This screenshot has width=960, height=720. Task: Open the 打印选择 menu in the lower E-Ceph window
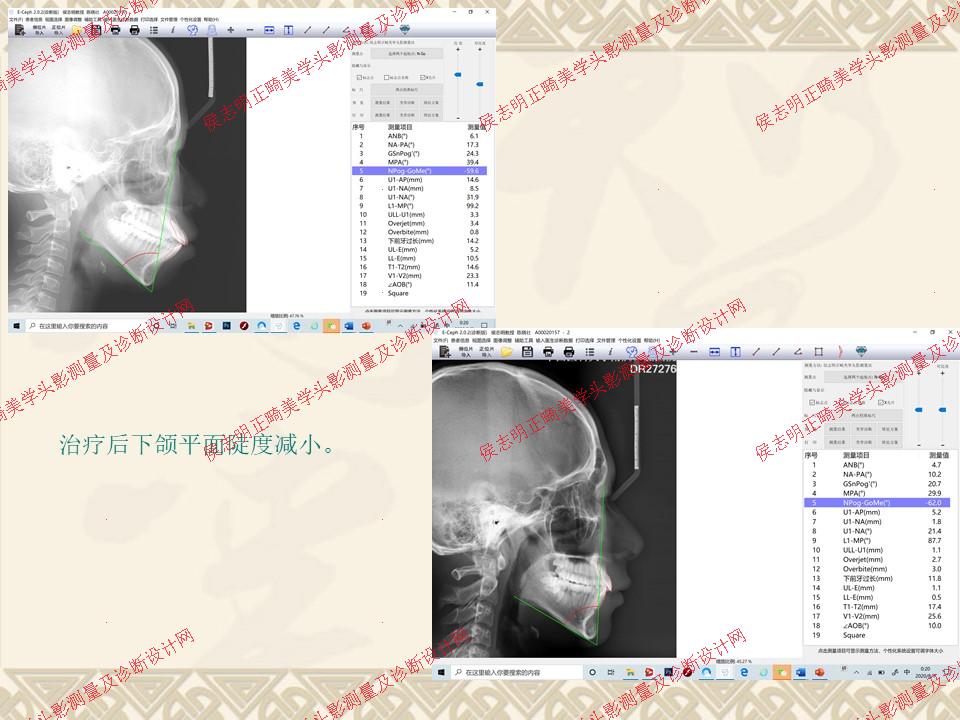(x=584, y=340)
